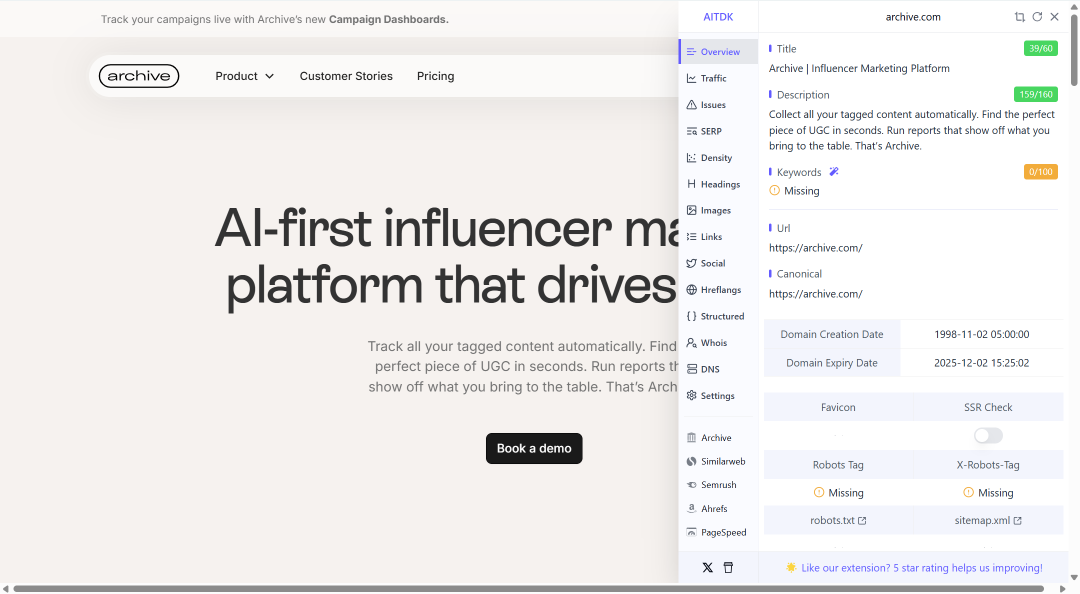Close the AITDK panel
The width and height of the screenshot is (1080, 594).
click(1055, 17)
